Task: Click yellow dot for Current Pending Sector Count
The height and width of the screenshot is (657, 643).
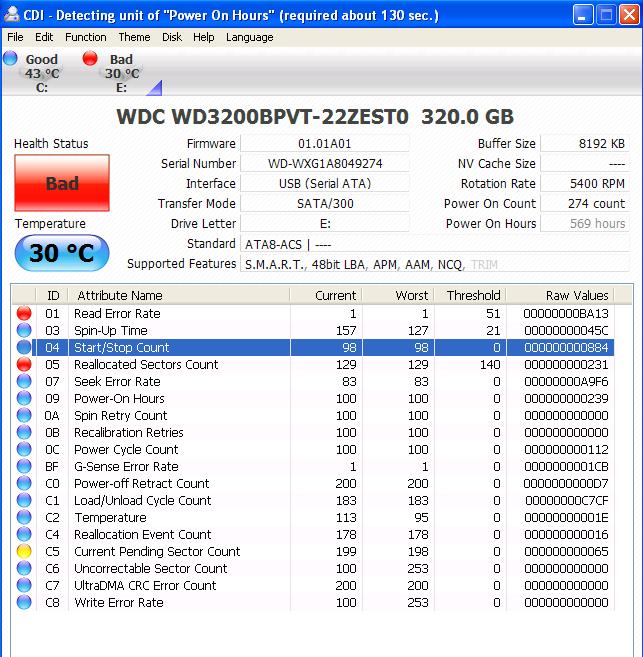Action: [24, 551]
